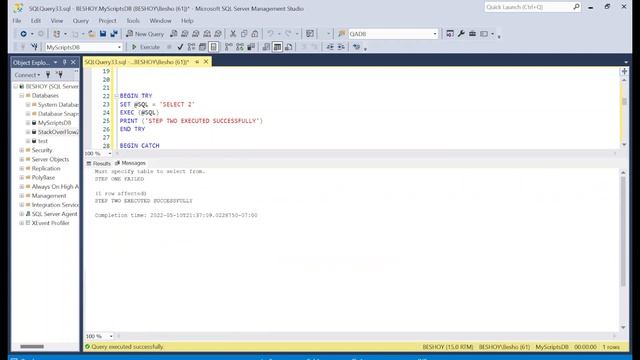This screenshot has height=360, width=640.
Task: Toggle Include Live Query Statistics
Action: tap(240, 47)
